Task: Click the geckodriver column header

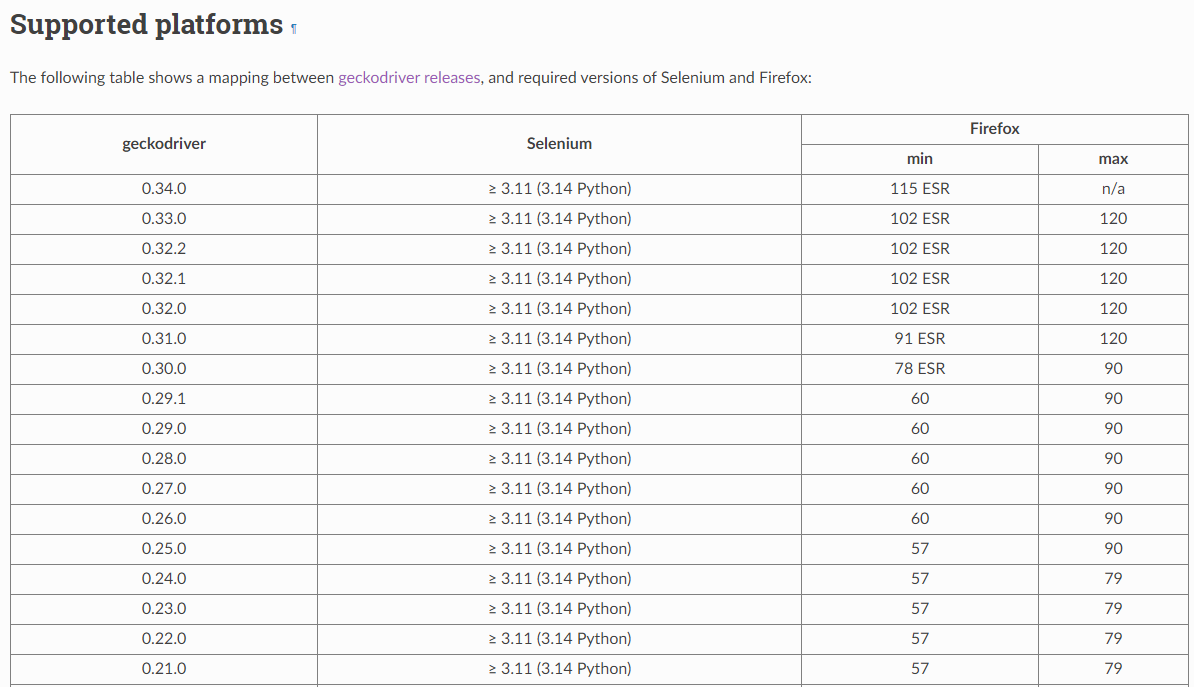Action: coord(164,144)
